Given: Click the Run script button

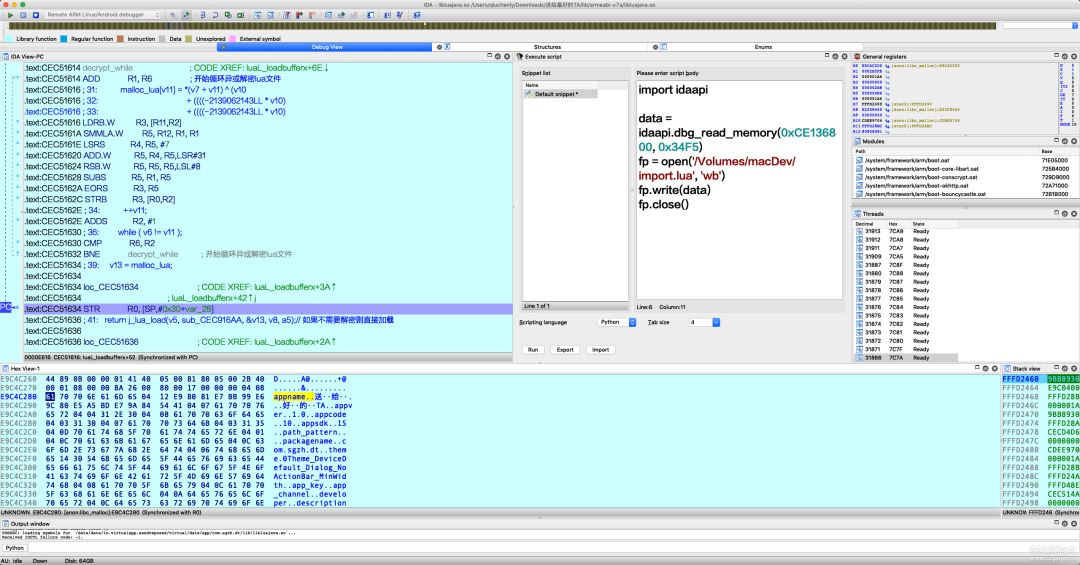Looking at the screenshot, I should 534,349.
